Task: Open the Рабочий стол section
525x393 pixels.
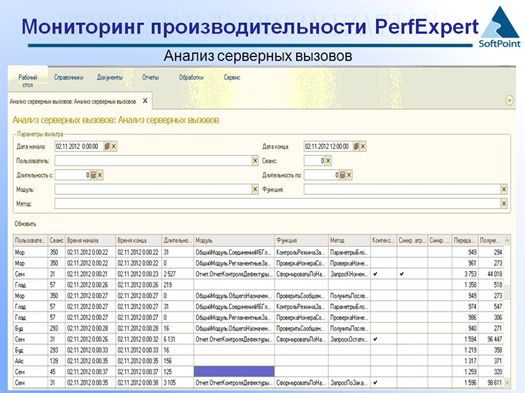Action: (x=28, y=81)
